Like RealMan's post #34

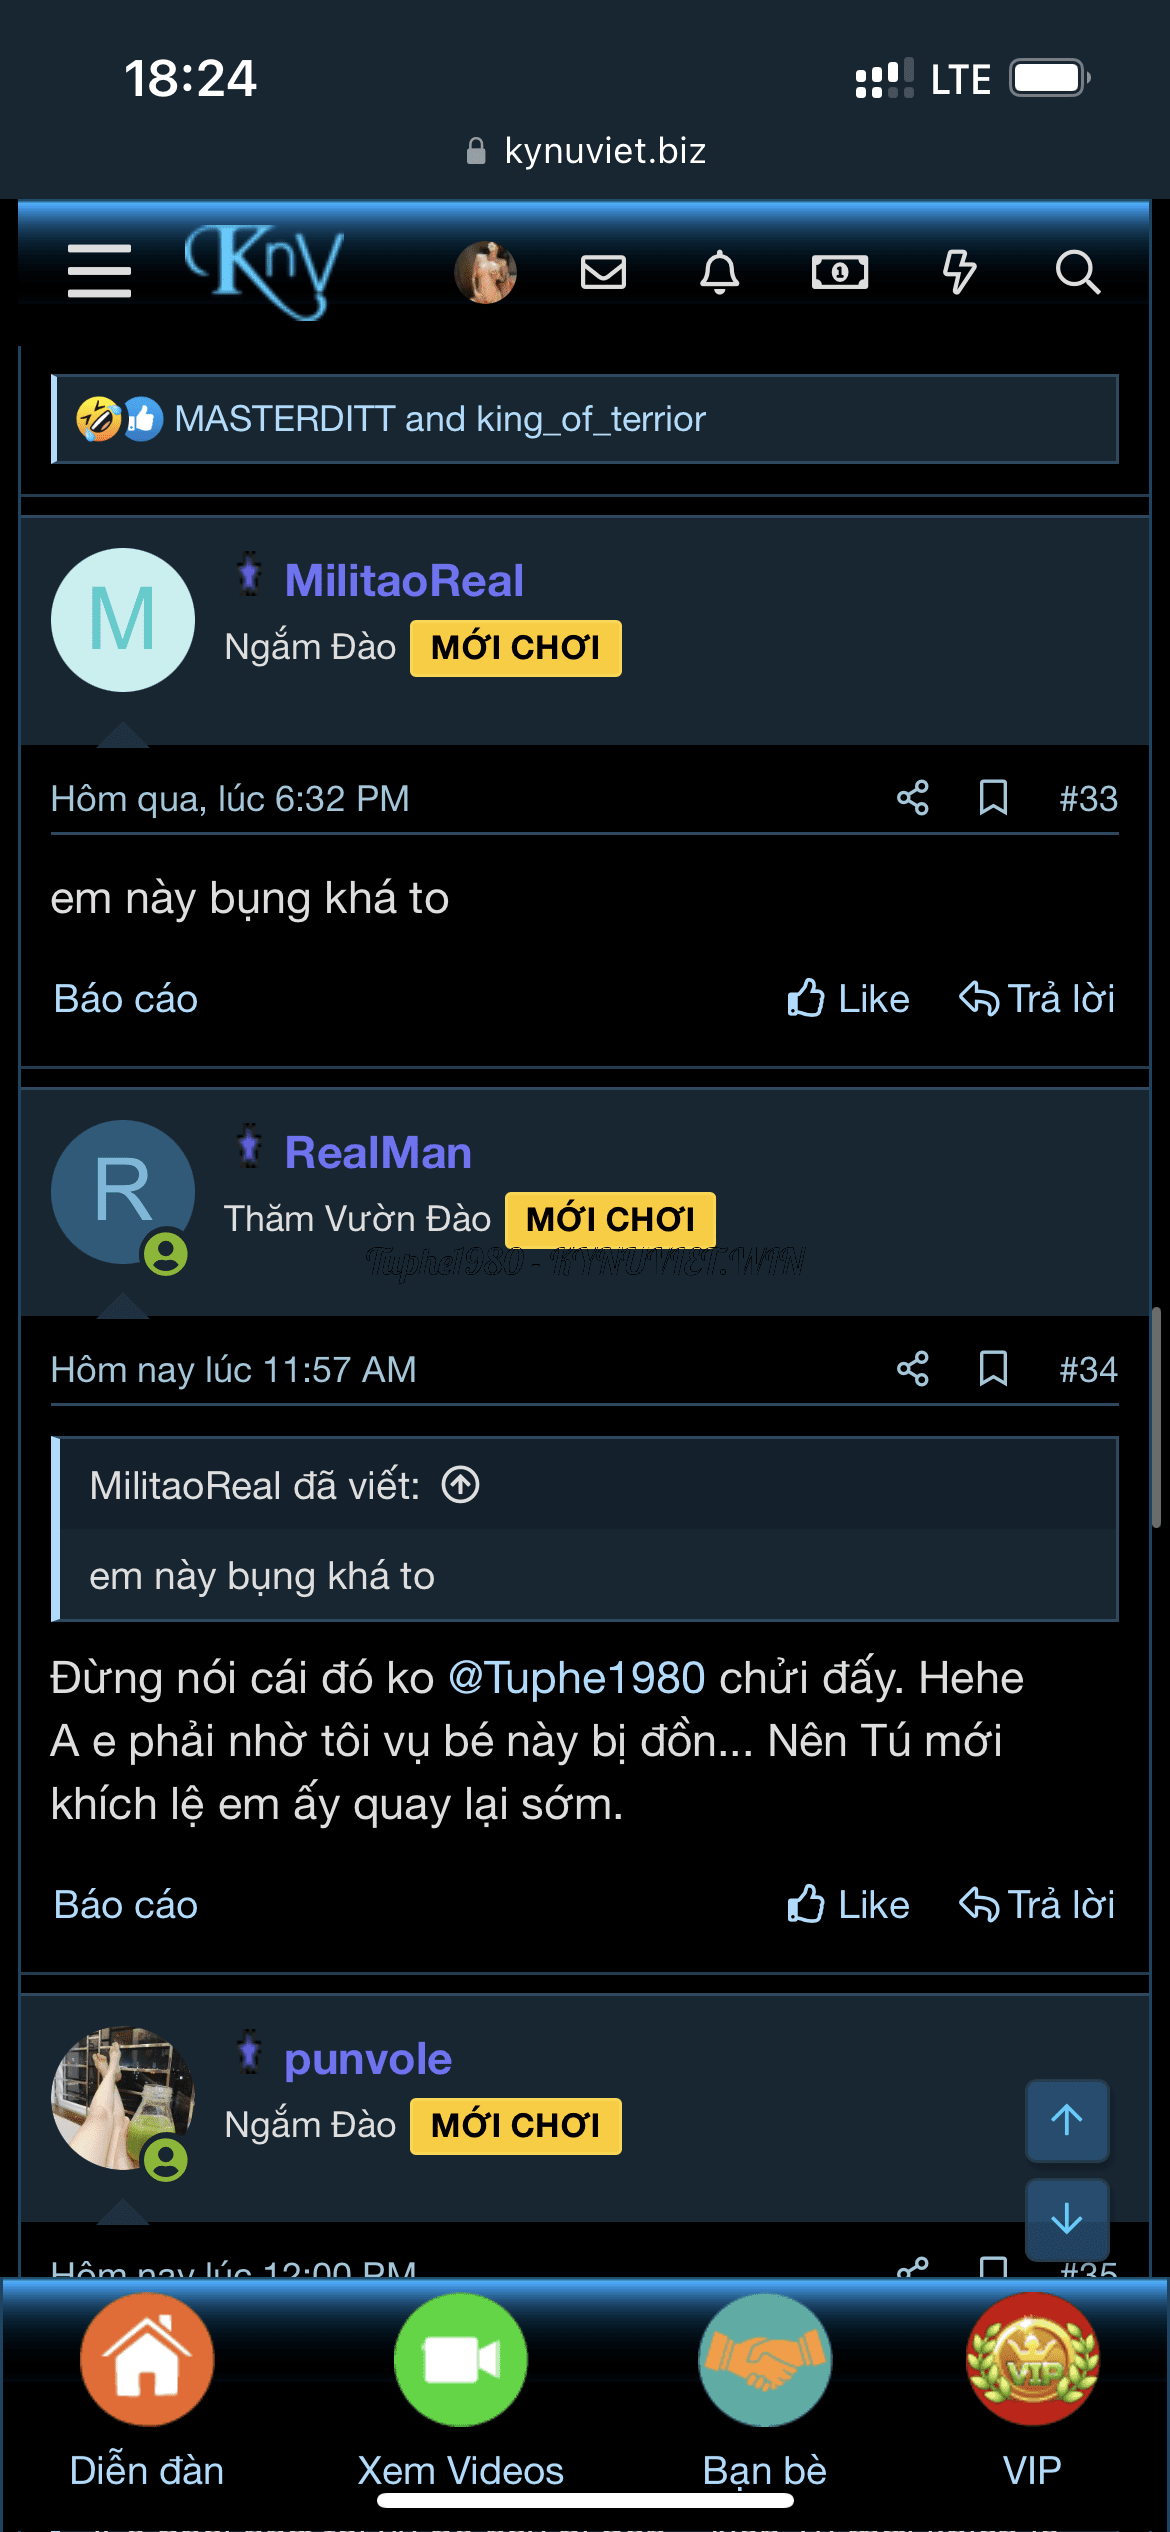[848, 1905]
